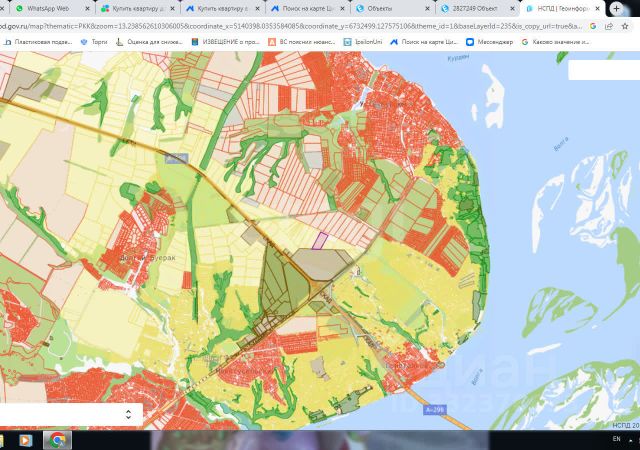Image resolution: width=640 pixels, height=450 pixels.
Task: Open ИЗВЕЩЕНИЕ о про... bookmark
Action: [225, 42]
